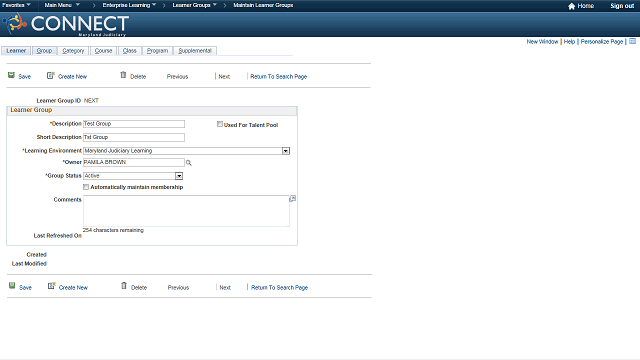Click into the Description field
This screenshot has width=640, height=360.
(x=134, y=124)
